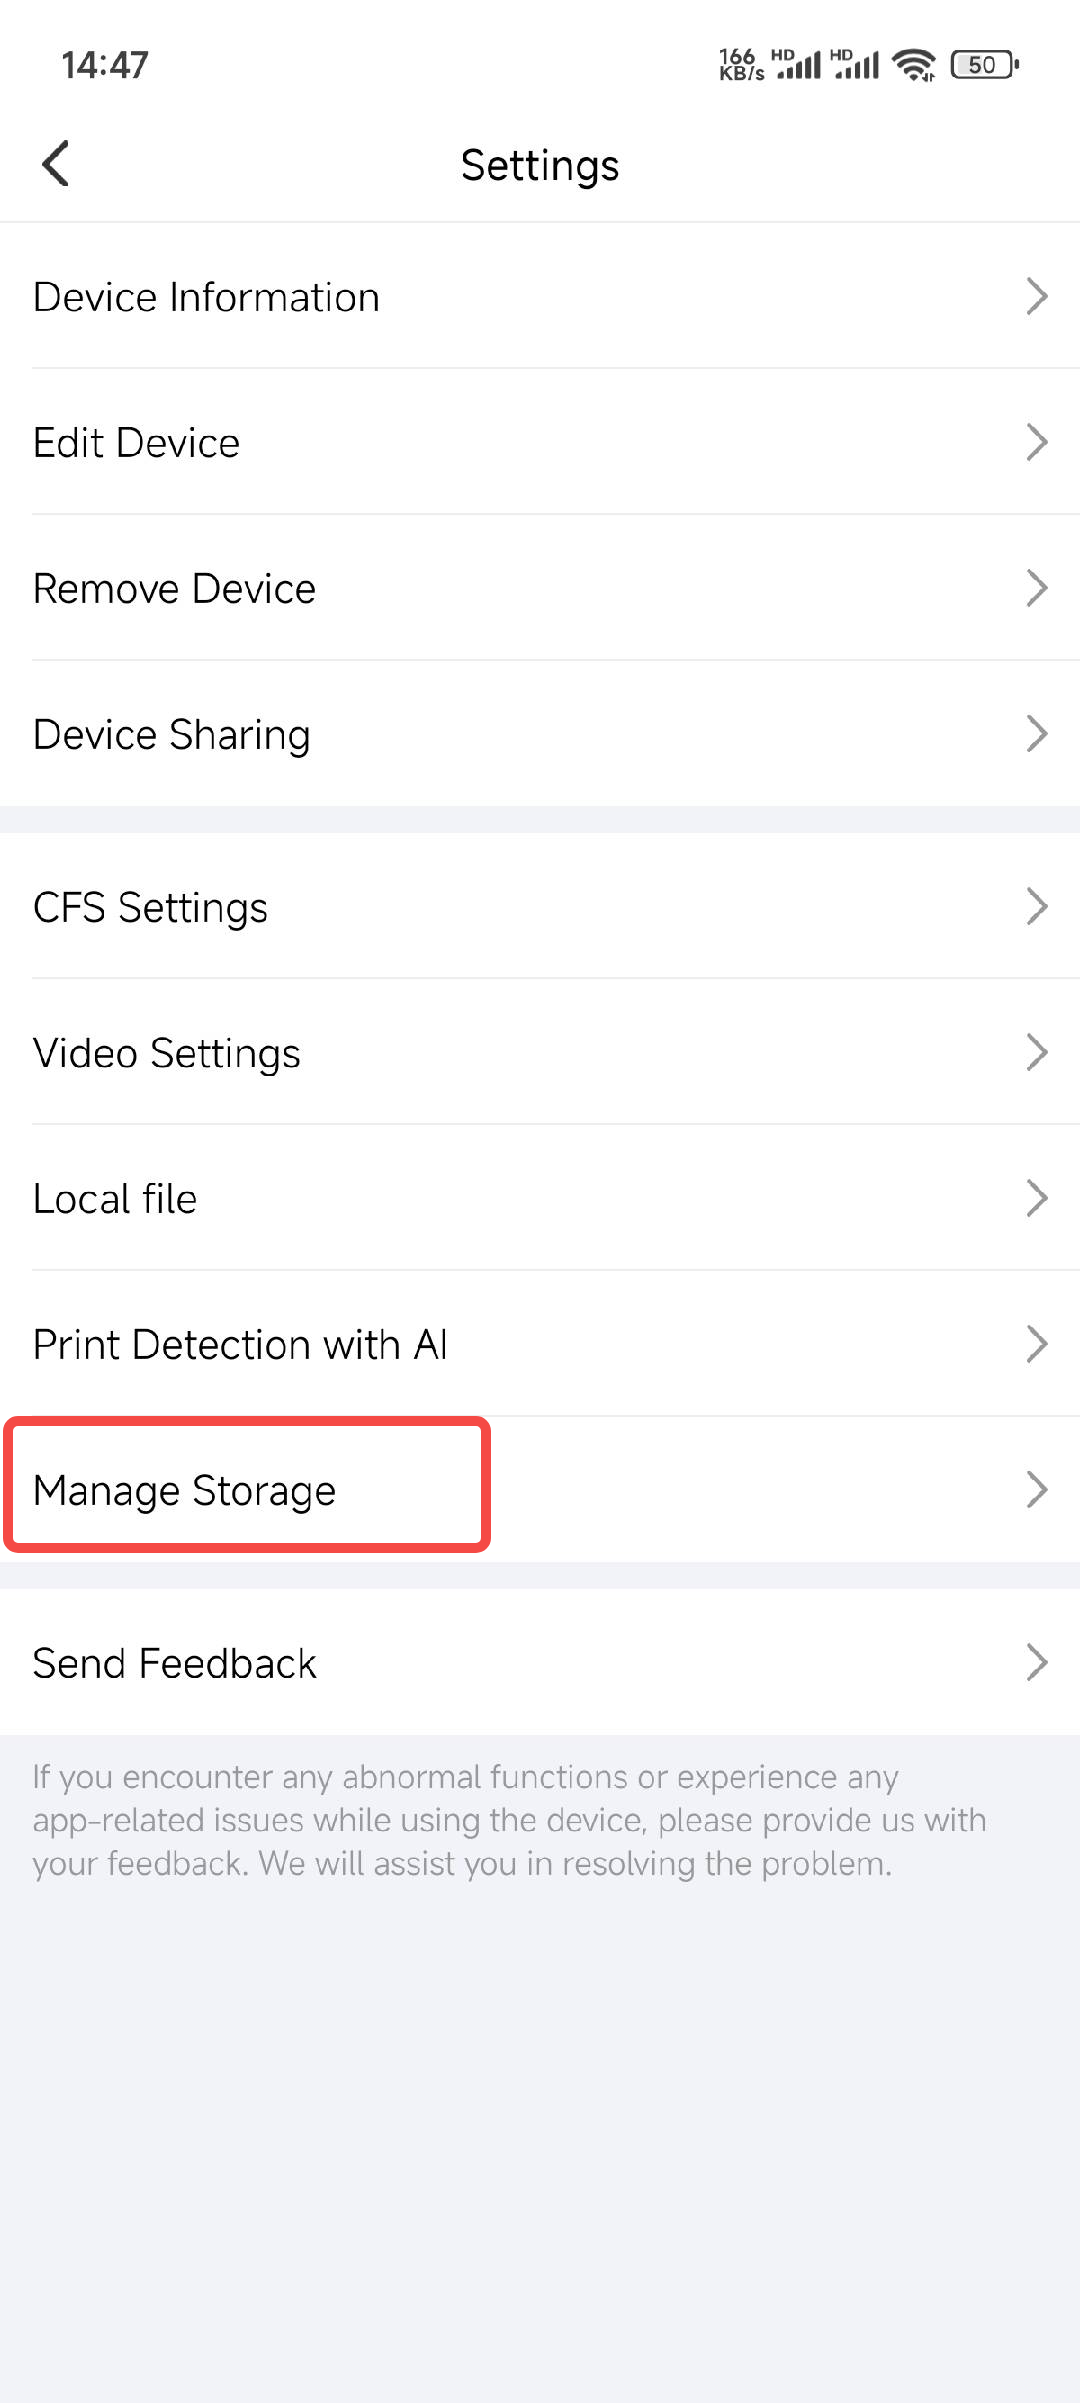Open the Local file entry
The image size is (1080, 2403).
115,1199
